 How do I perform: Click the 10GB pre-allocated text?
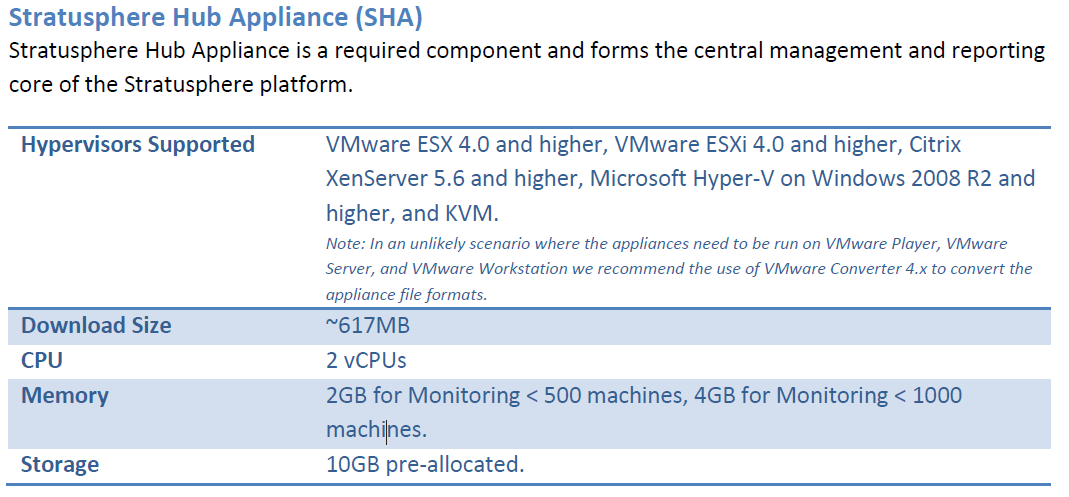[425, 464]
